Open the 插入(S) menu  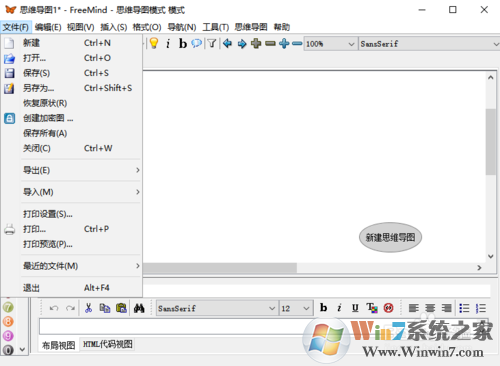point(114,27)
